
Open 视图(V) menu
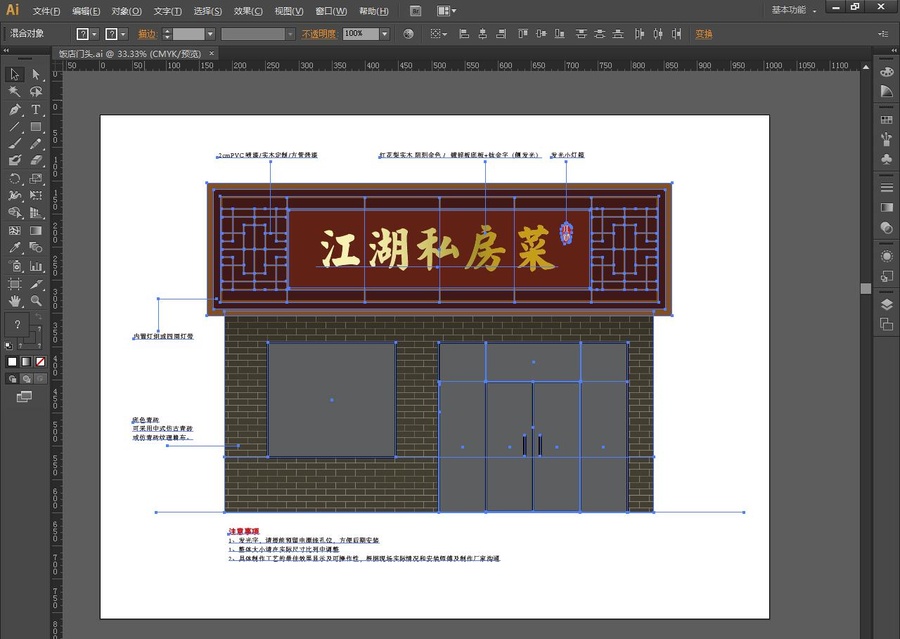tap(289, 11)
